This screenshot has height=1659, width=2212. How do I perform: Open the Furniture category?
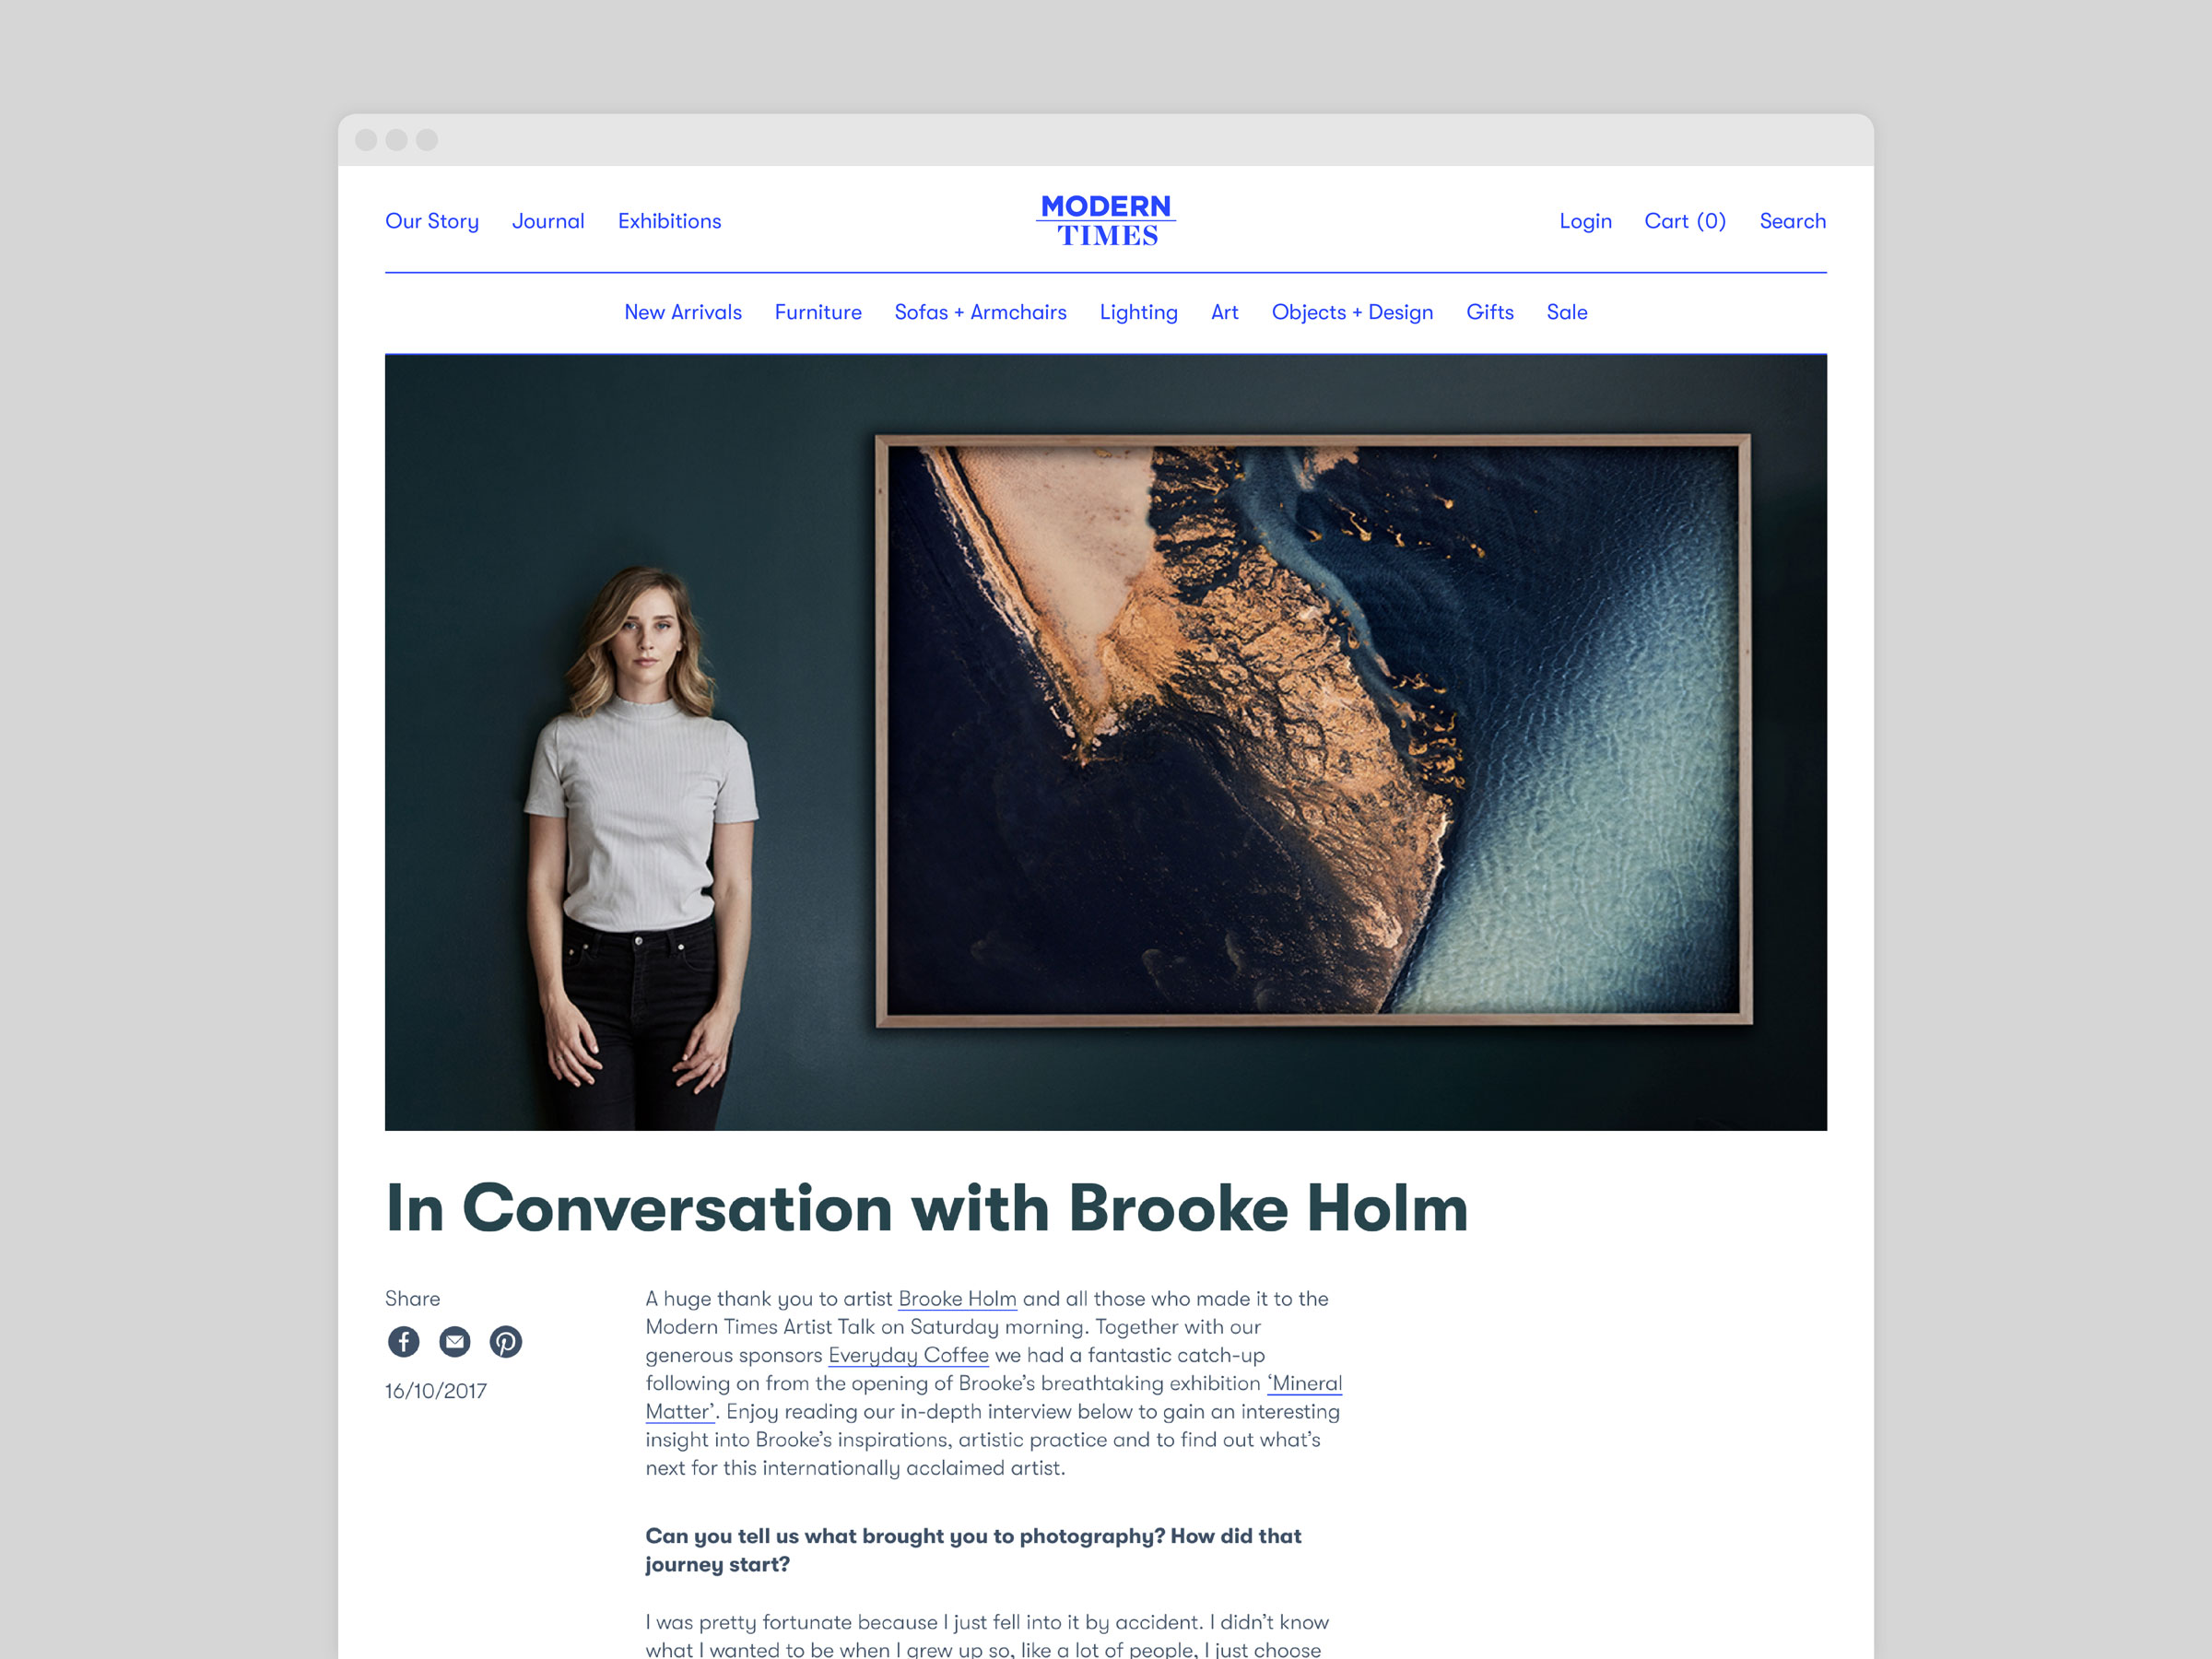[x=818, y=312]
